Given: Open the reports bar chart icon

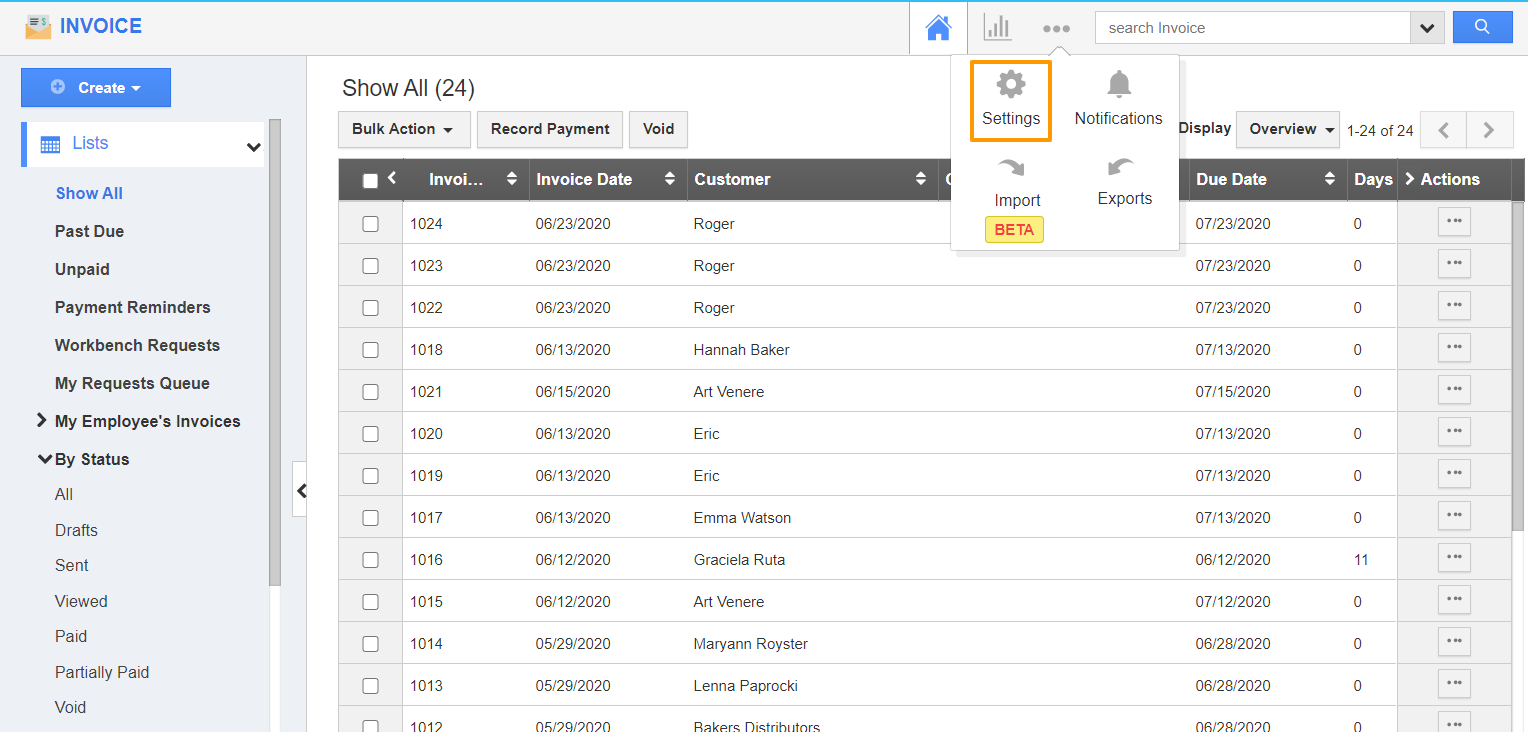Looking at the screenshot, I should [x=997, y=28].
